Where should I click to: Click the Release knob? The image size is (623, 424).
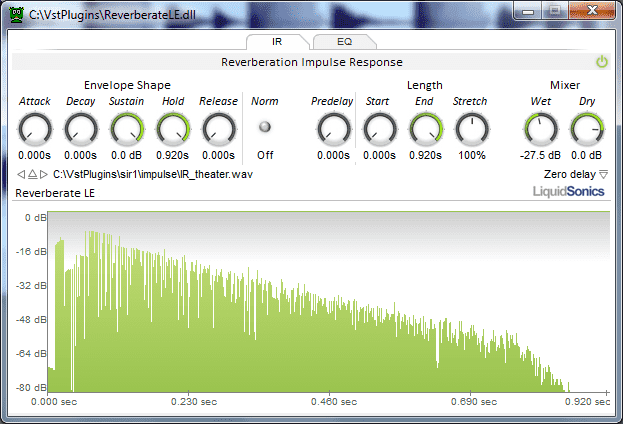click(218, 128)
